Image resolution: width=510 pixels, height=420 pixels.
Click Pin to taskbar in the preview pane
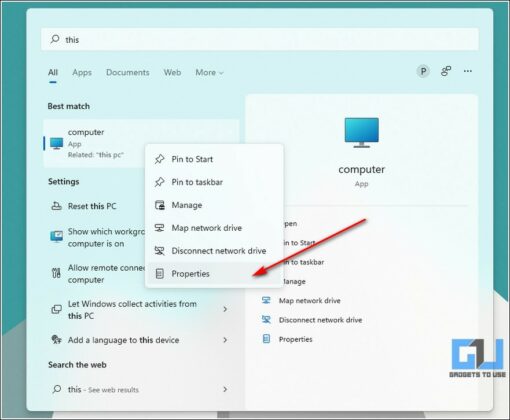[x=303, y=262]
